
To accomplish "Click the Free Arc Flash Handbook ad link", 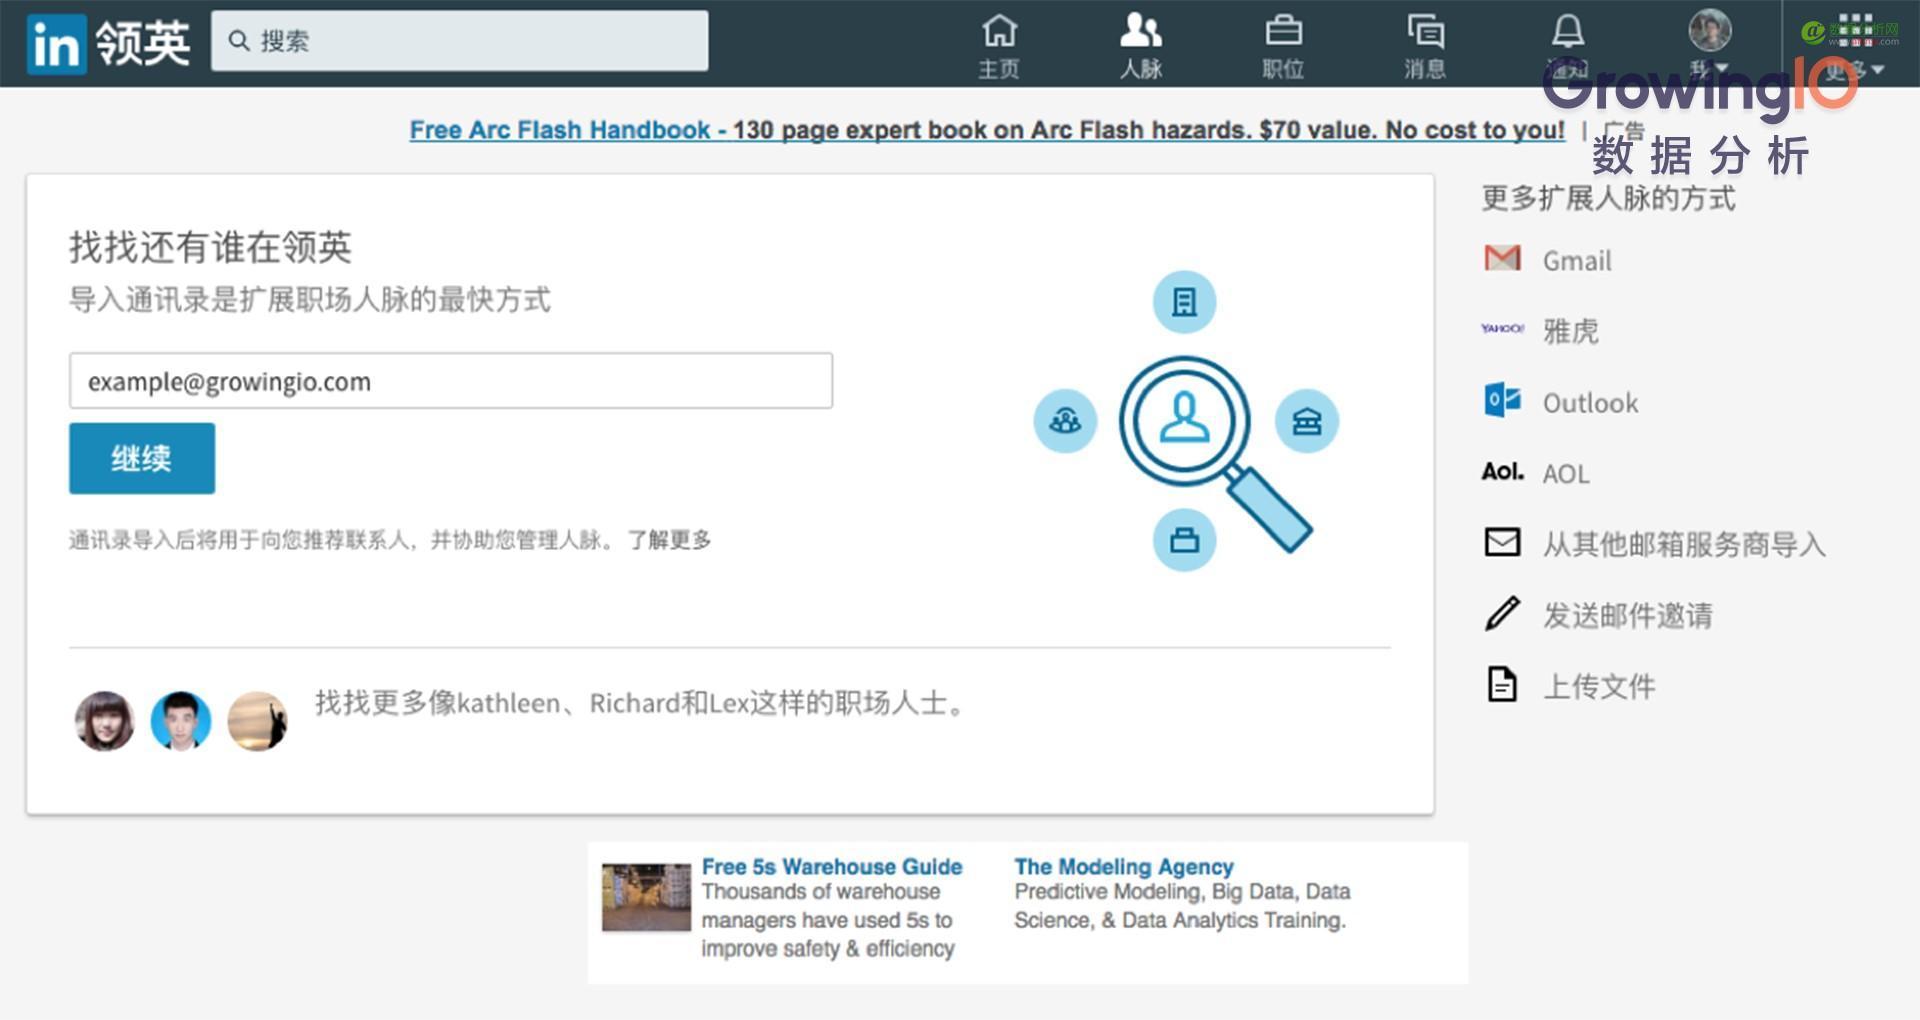I will pyautogui.click(x=560, y=129).
